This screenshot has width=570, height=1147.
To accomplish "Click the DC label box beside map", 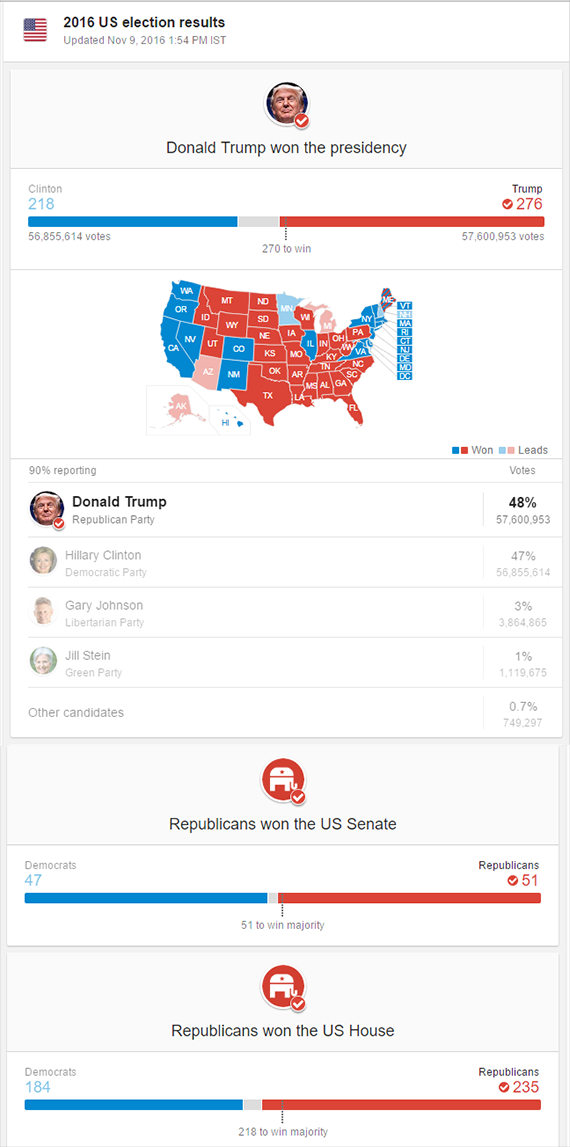I will click(x=405, y=375).
